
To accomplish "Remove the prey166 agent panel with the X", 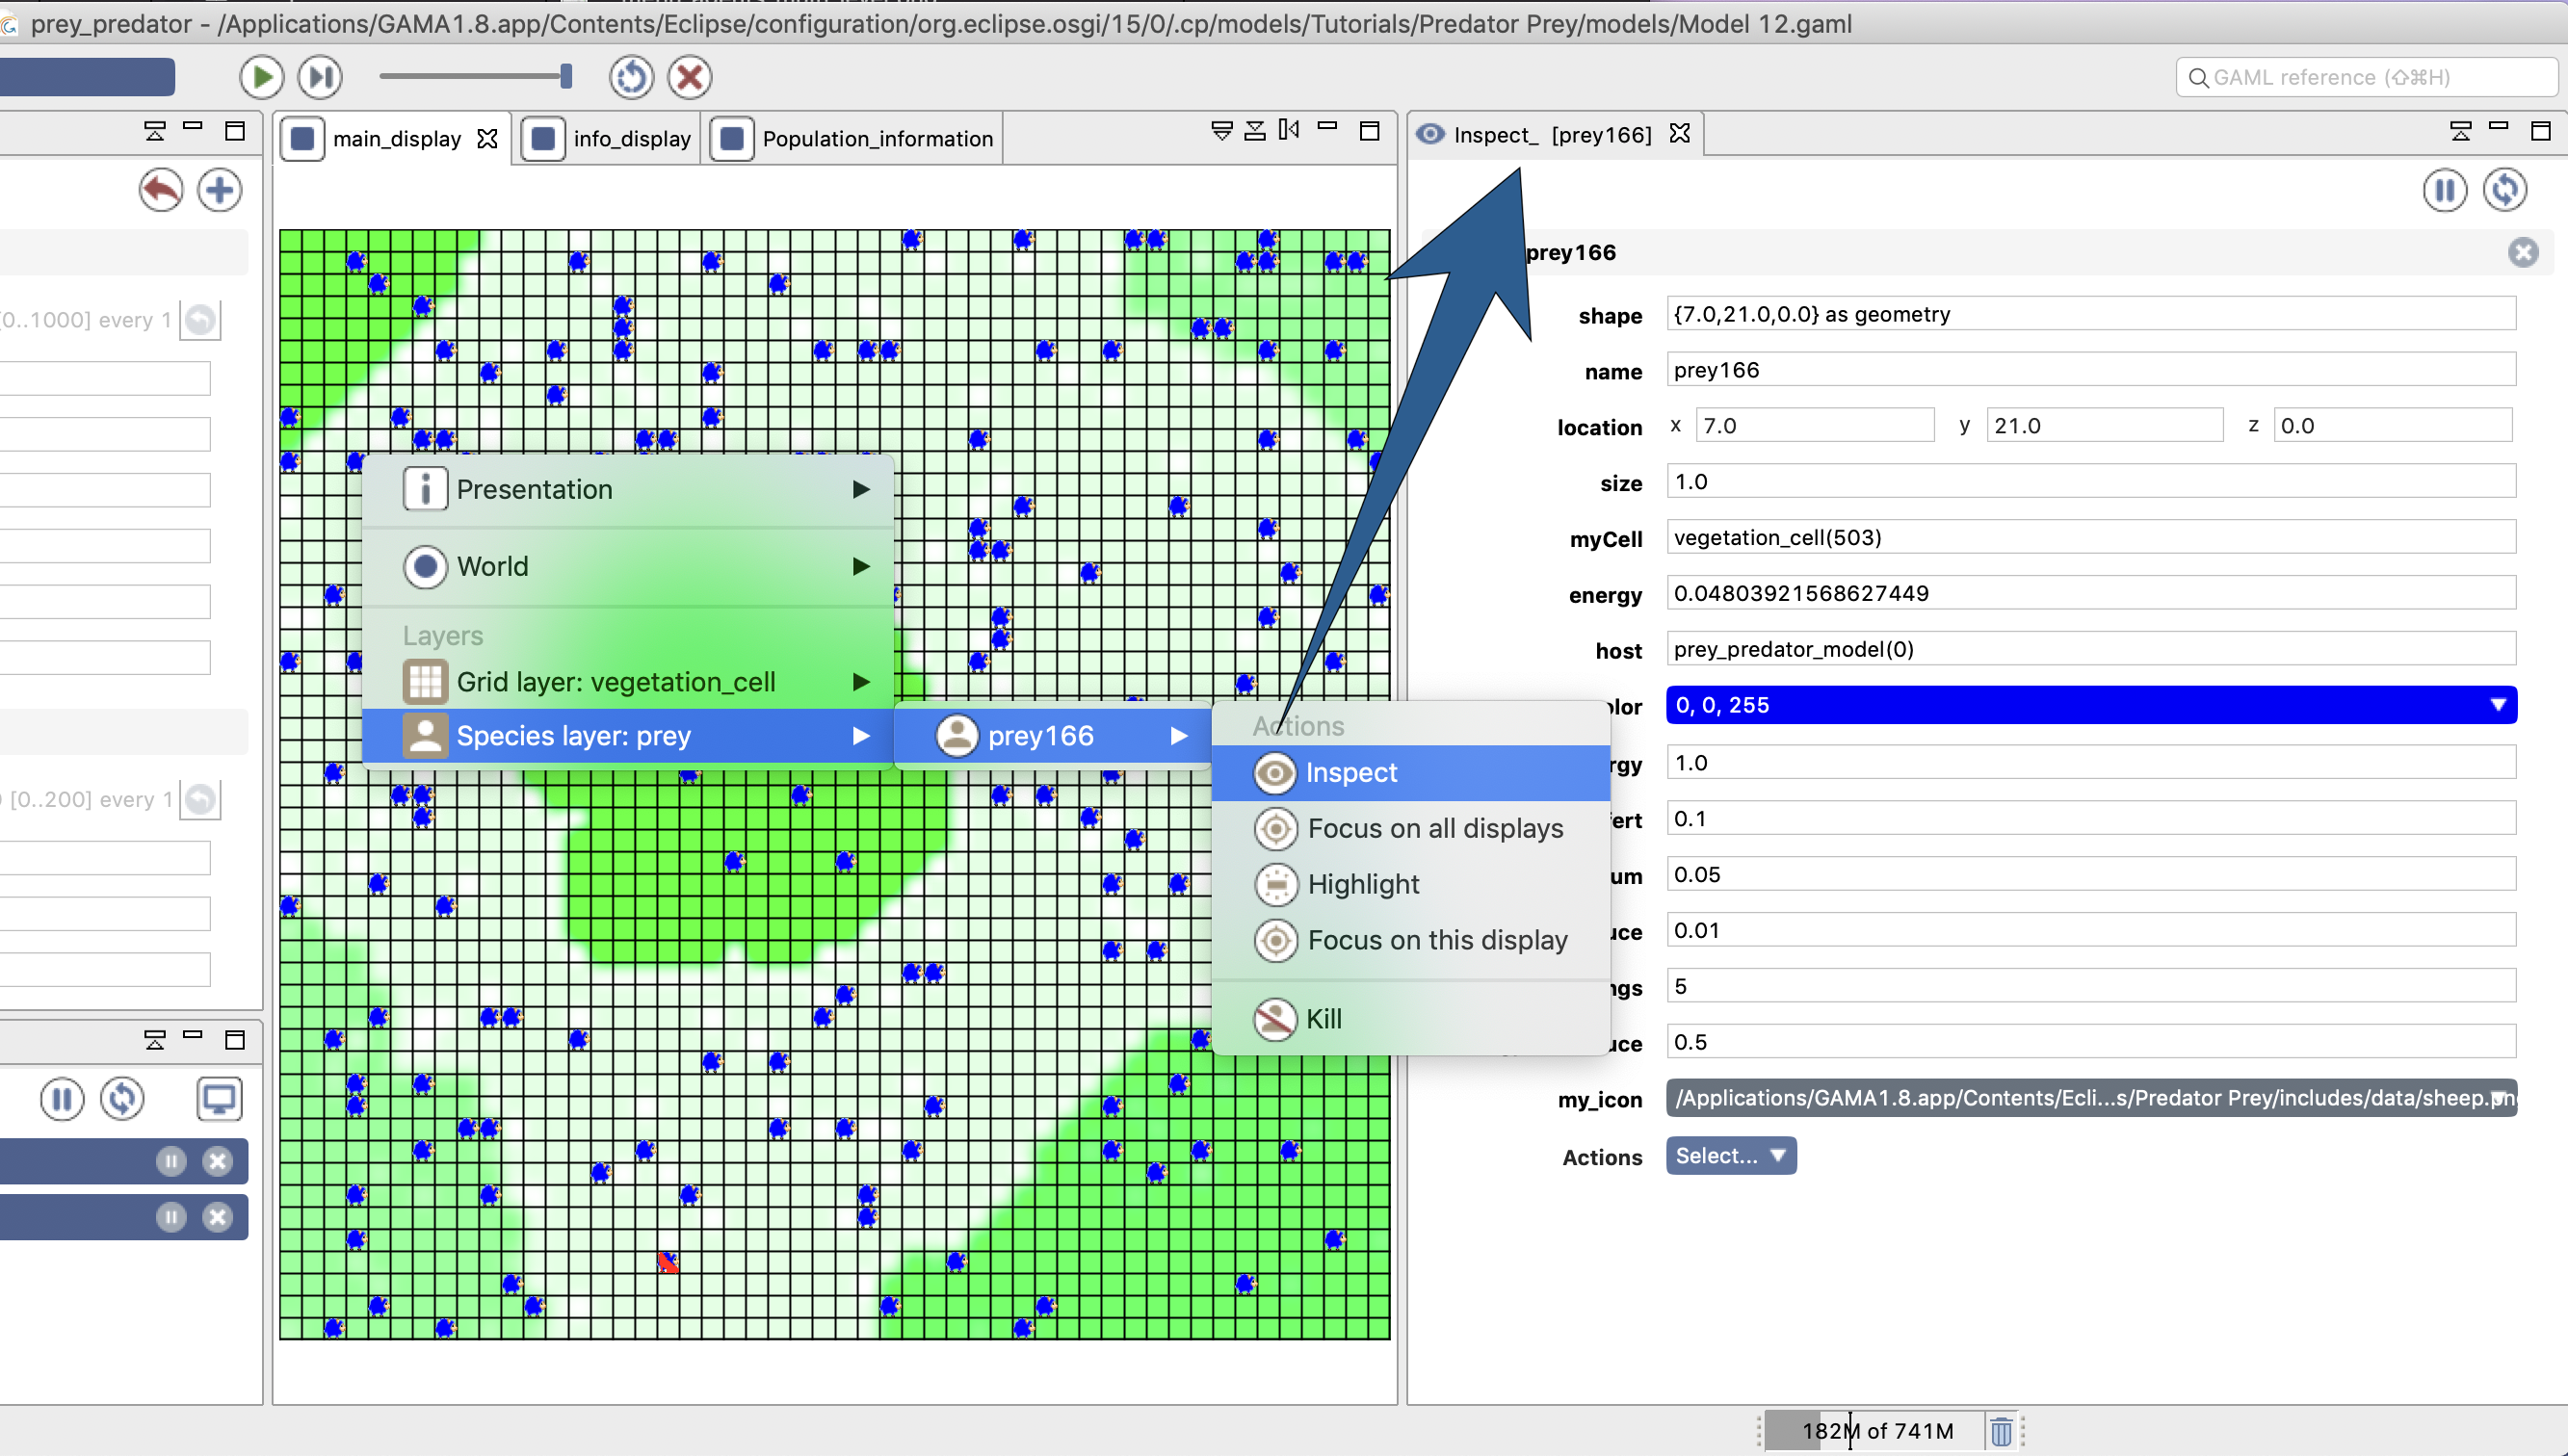I will click(2523, 252).
